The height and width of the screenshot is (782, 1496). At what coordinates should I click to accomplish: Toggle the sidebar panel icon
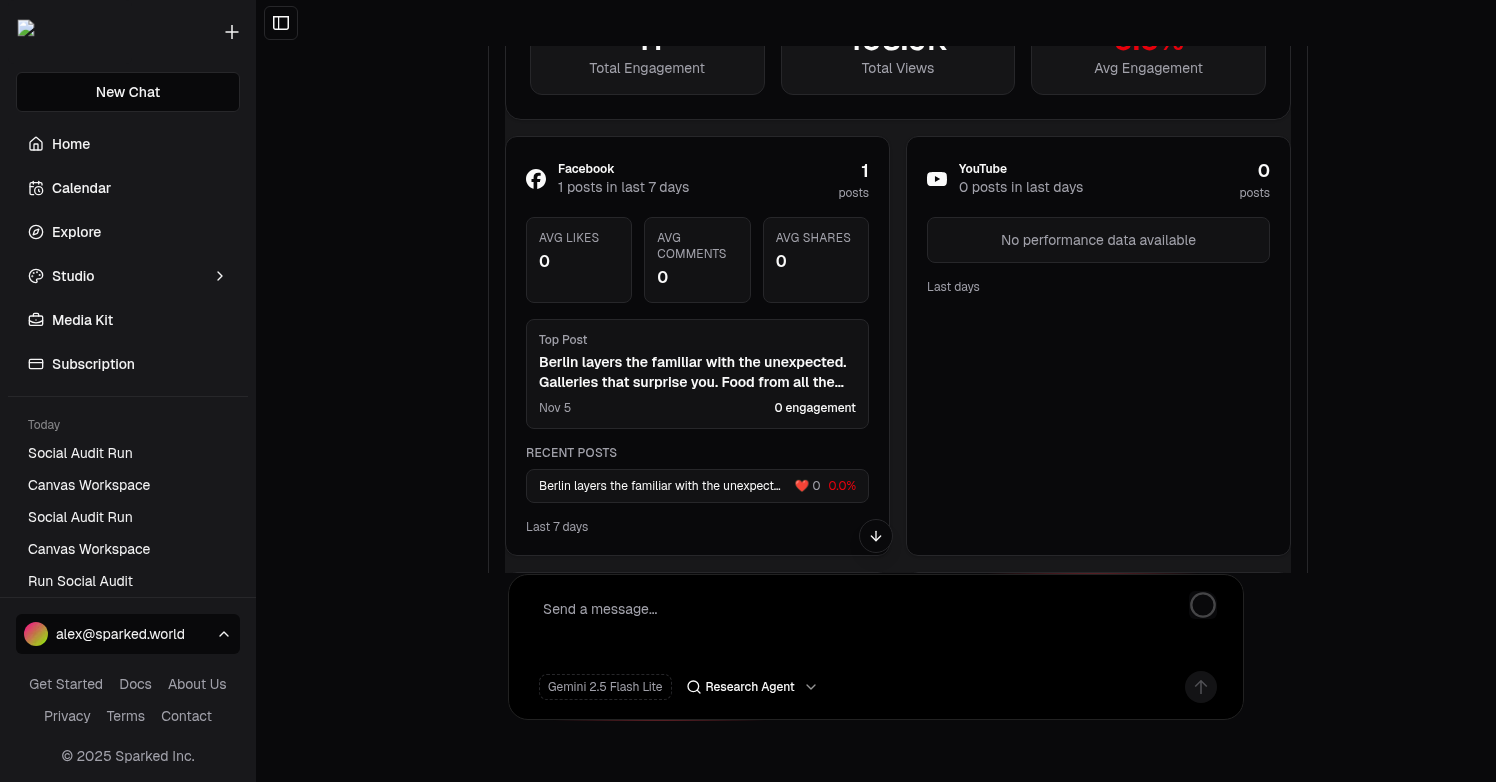[x=281, y=23]
